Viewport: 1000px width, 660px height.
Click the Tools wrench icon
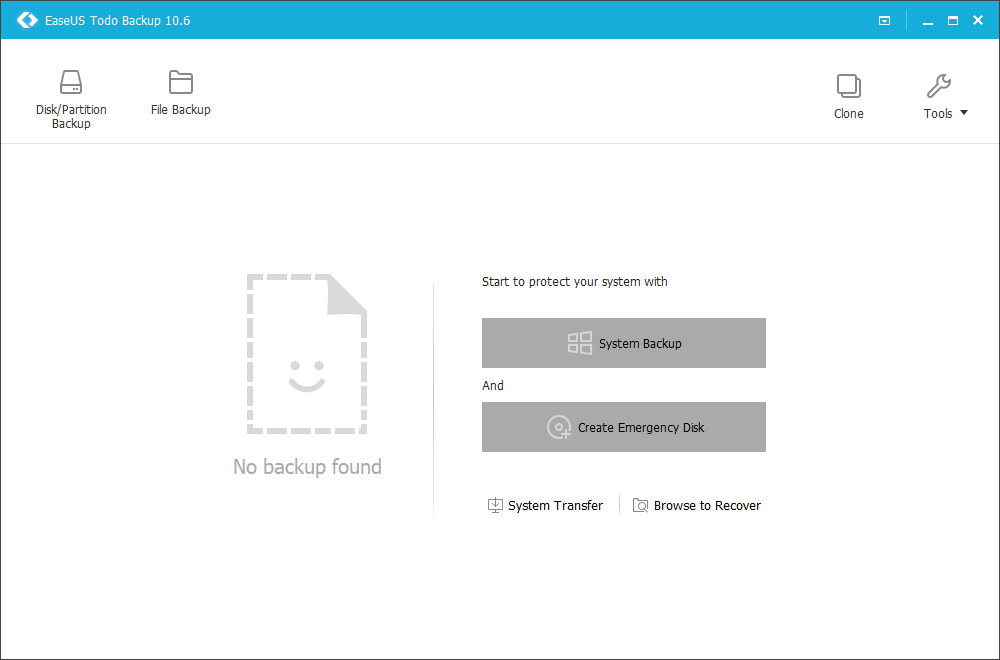pyautogui.click(x=938, y=86)
